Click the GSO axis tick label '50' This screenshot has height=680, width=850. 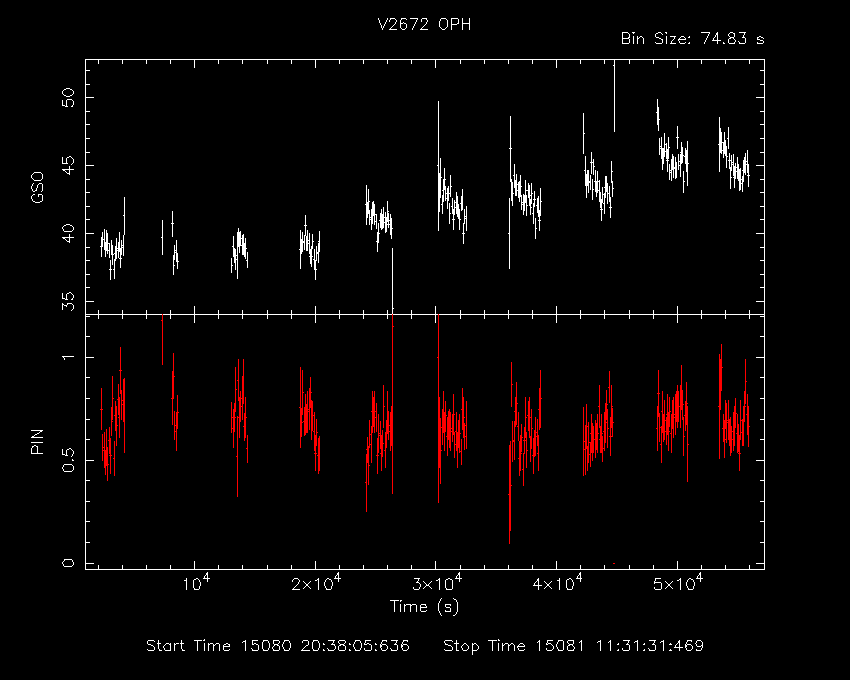pos(69,98)
